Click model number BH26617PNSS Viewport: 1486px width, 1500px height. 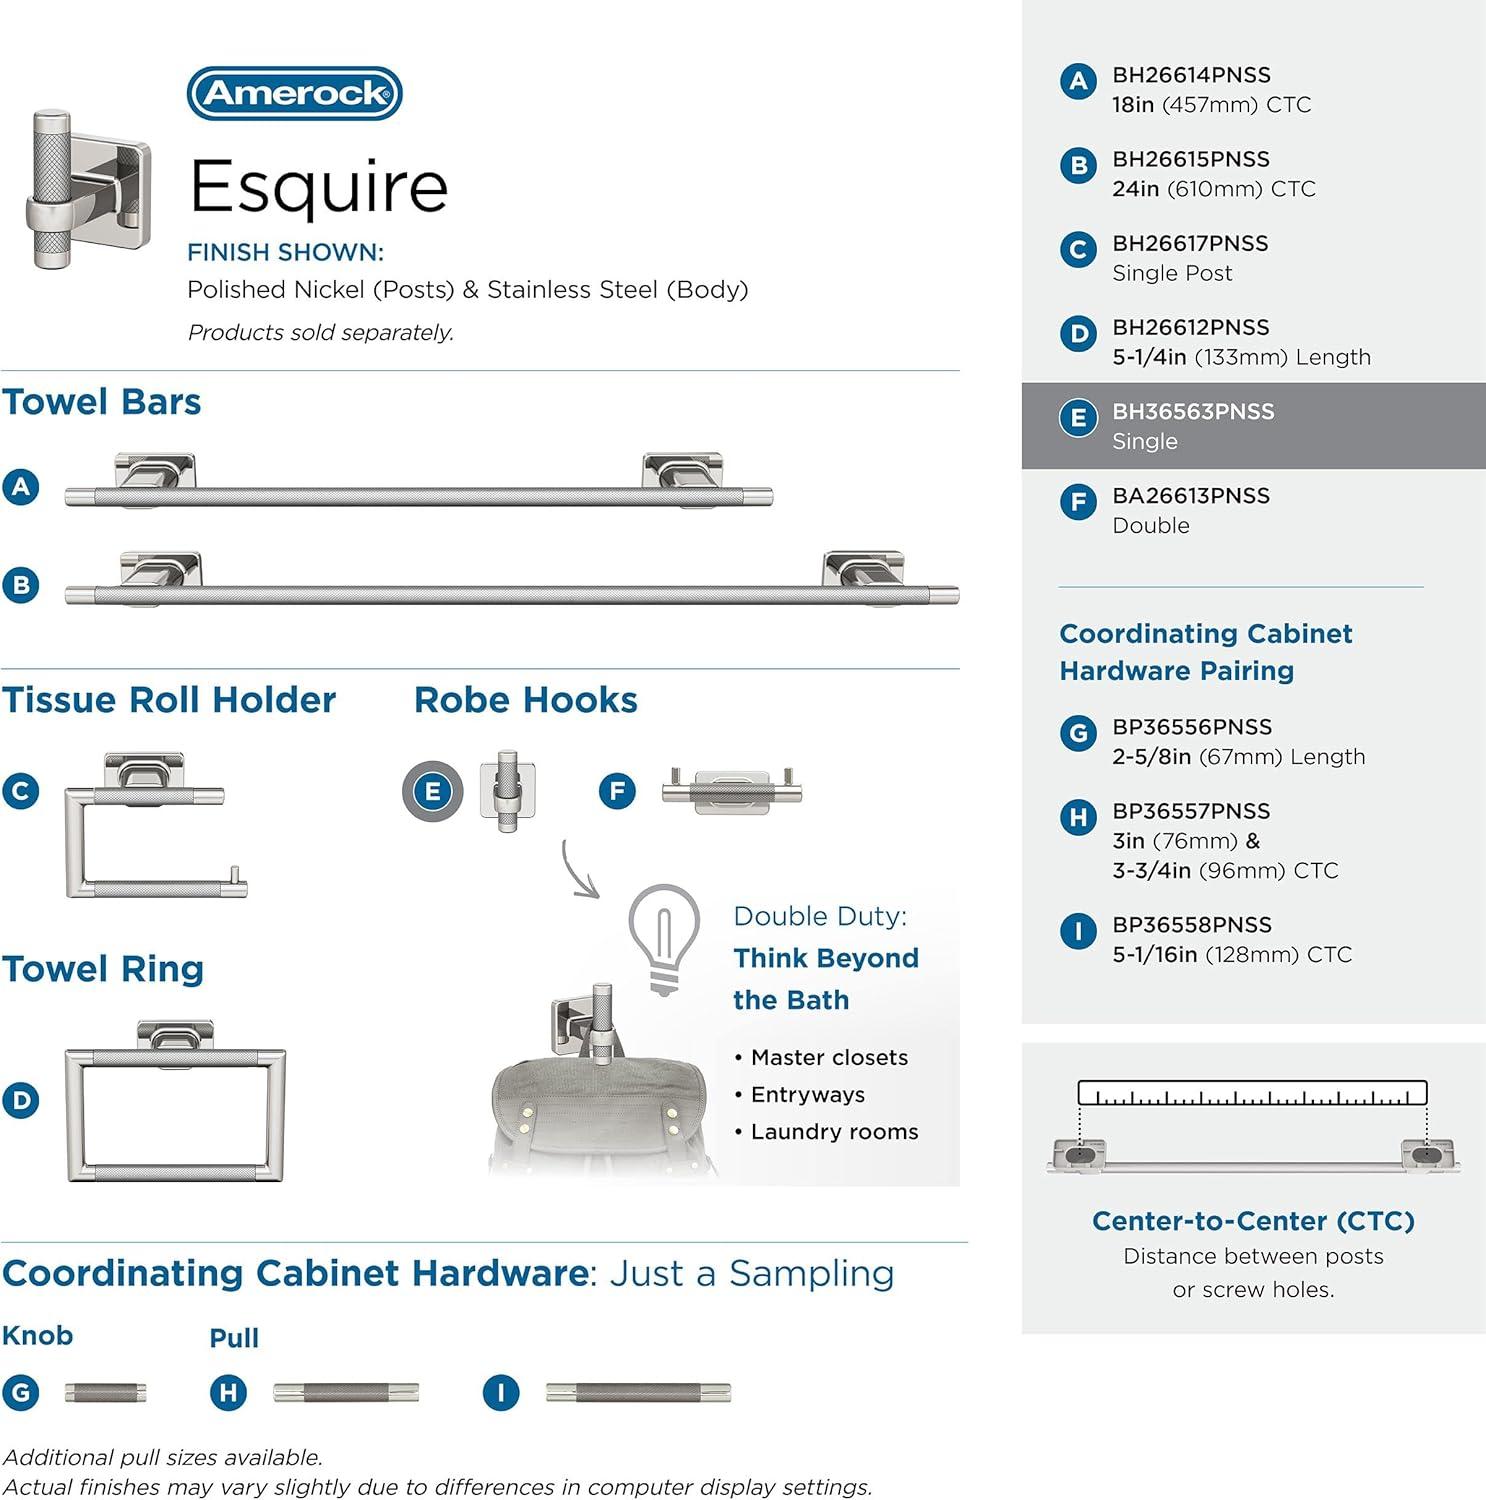pyautogui.click(x=1190, y=243)
